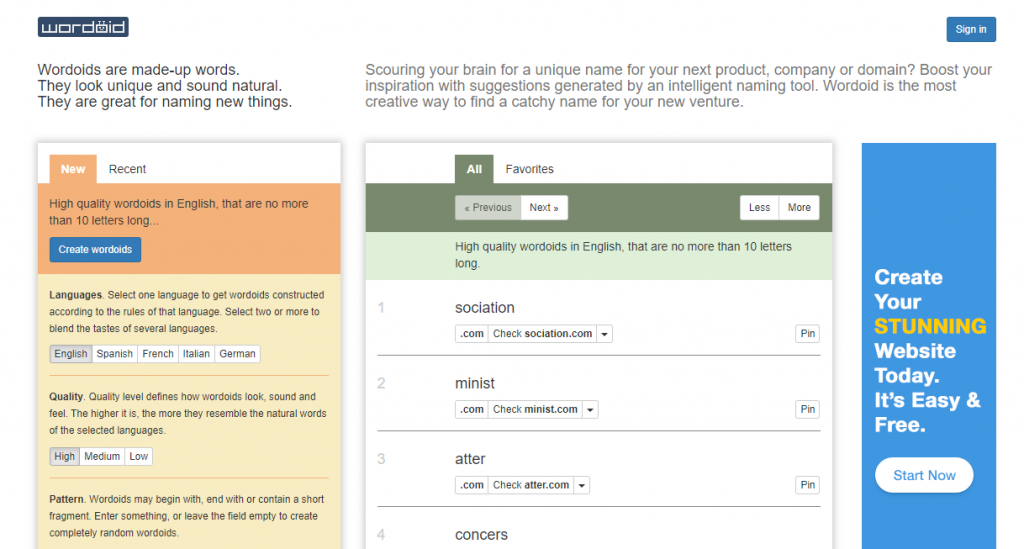Click Start Now in the advertisement

point(924,475)
